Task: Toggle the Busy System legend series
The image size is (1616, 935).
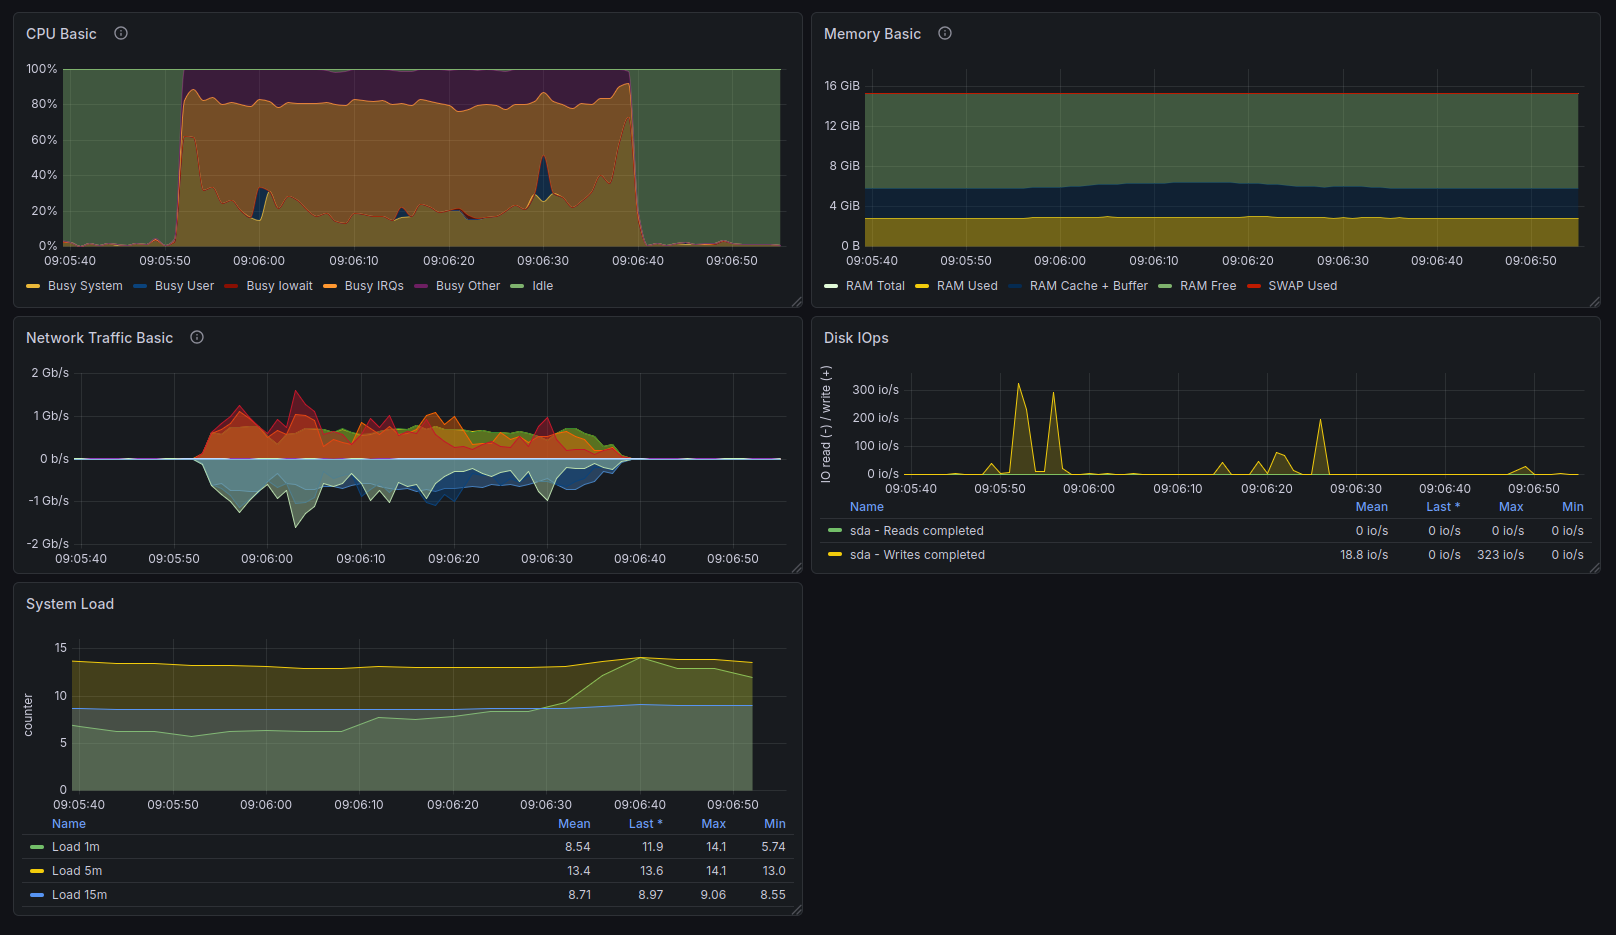Action: click(x=85, y=286)
